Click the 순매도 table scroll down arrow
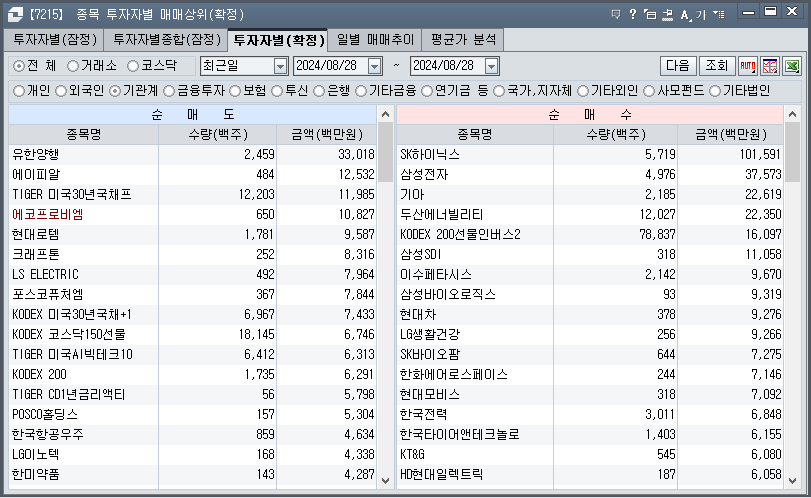Viewport: 811px width, 498px height. [385, 480]
